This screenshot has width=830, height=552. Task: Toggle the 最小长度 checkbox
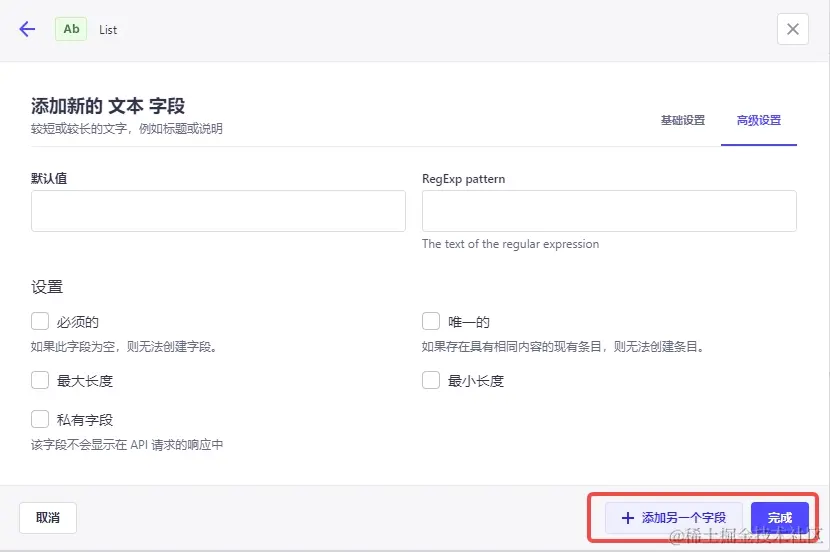[431, 380]
